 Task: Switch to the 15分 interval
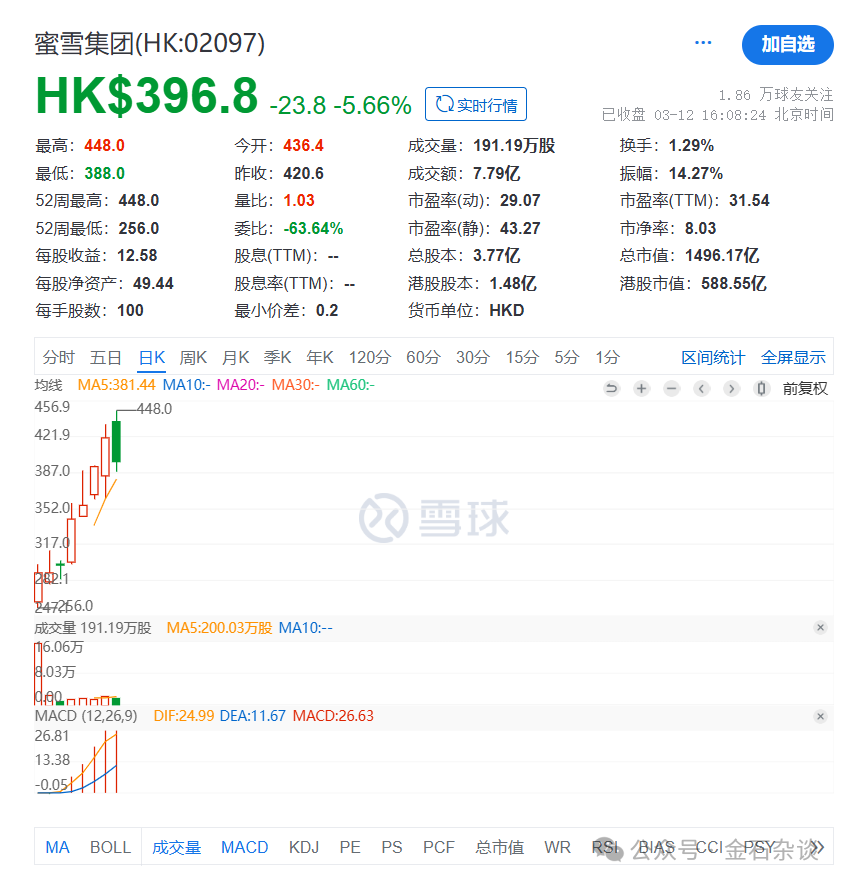522,357
